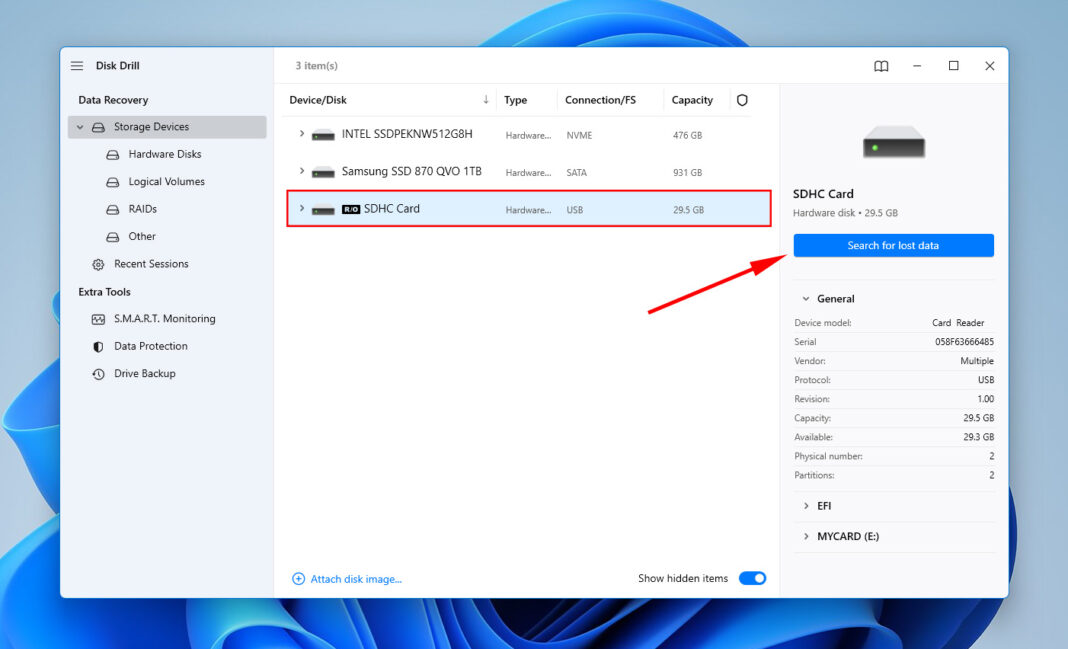Open the hamburger menu next to Disk Drill
Viewport: 1068px width, 649px height.
pyautogui.click(x=77, y=65)
